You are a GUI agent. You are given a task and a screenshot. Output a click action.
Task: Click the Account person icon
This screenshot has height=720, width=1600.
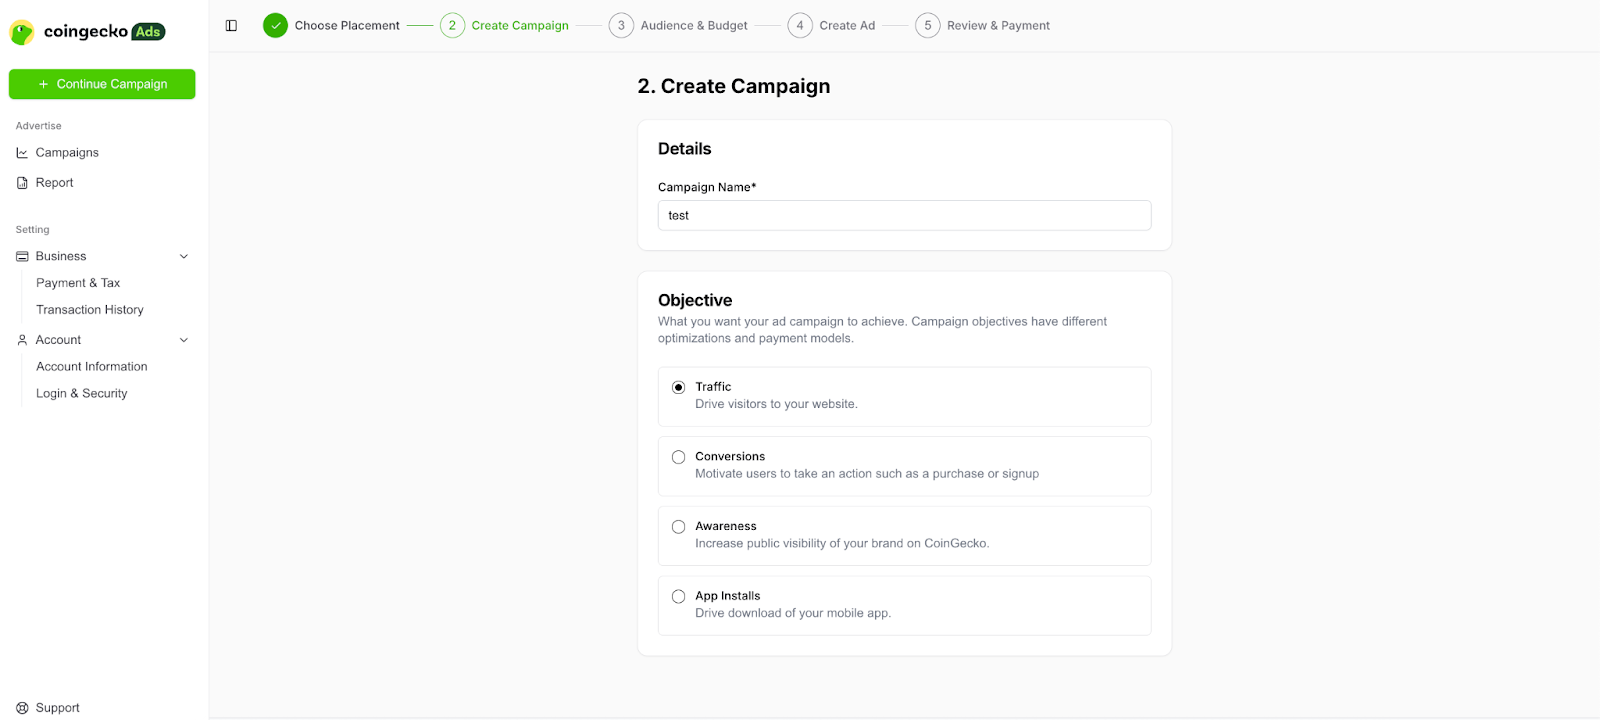(22, 340)
